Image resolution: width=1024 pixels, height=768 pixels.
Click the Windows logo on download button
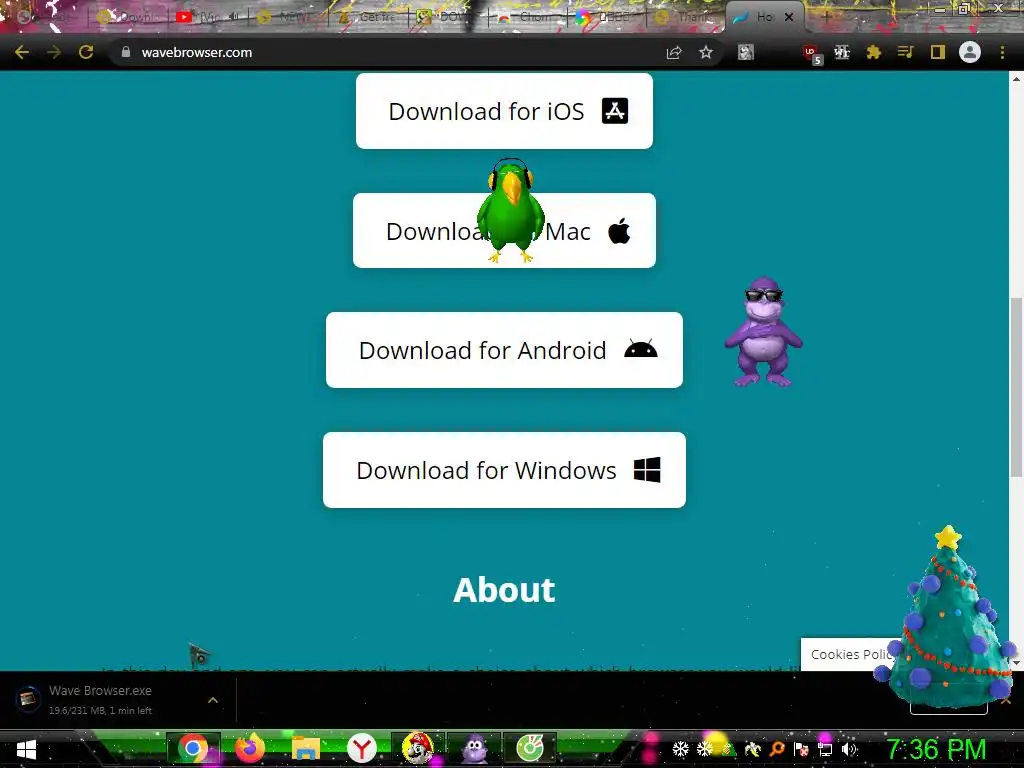[x=647, y=470]
